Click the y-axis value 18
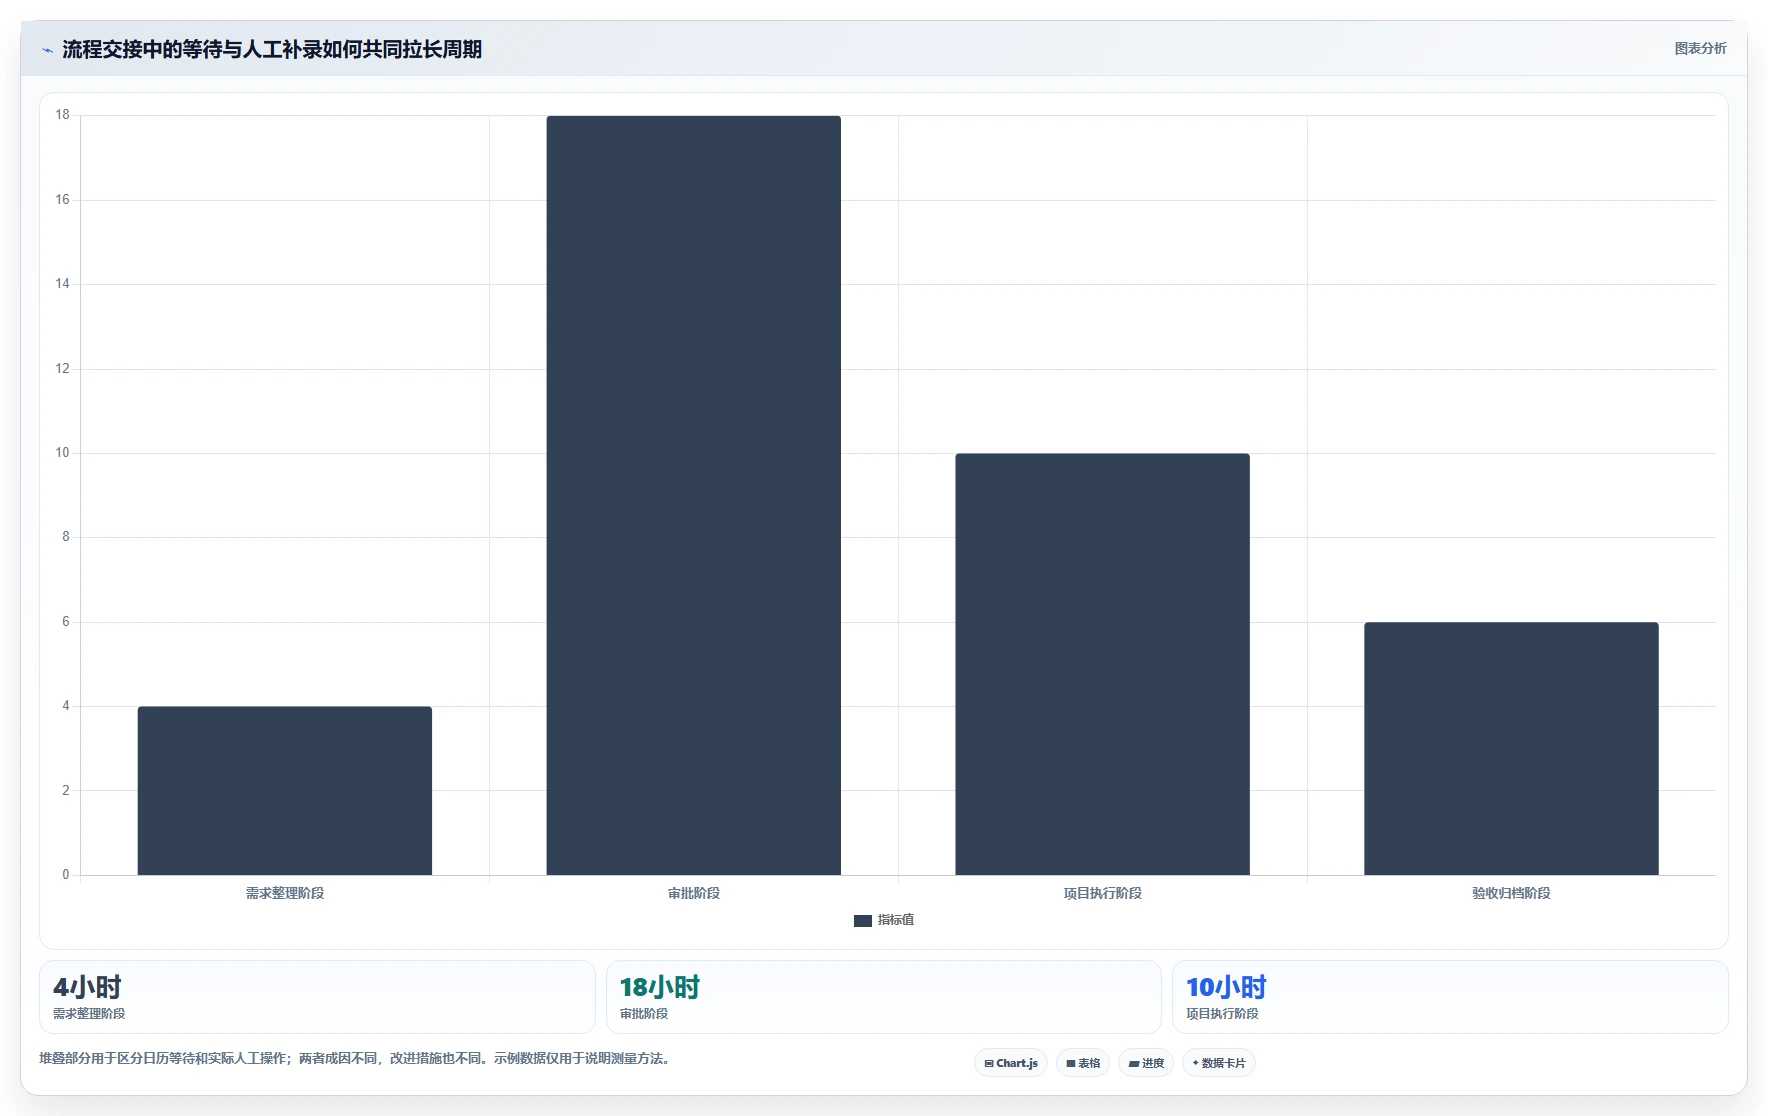Image resolution: width=1768 pixels, height=1116 pixels. click(63, 115)
